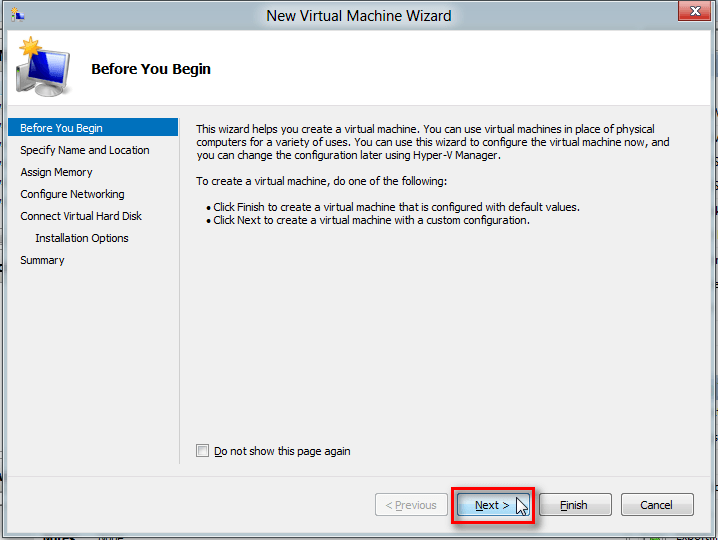The width and height of the screenshot is (718, 540).
Task: Click the virtual machine monitor header icon
Action: [x=43, y=69]
